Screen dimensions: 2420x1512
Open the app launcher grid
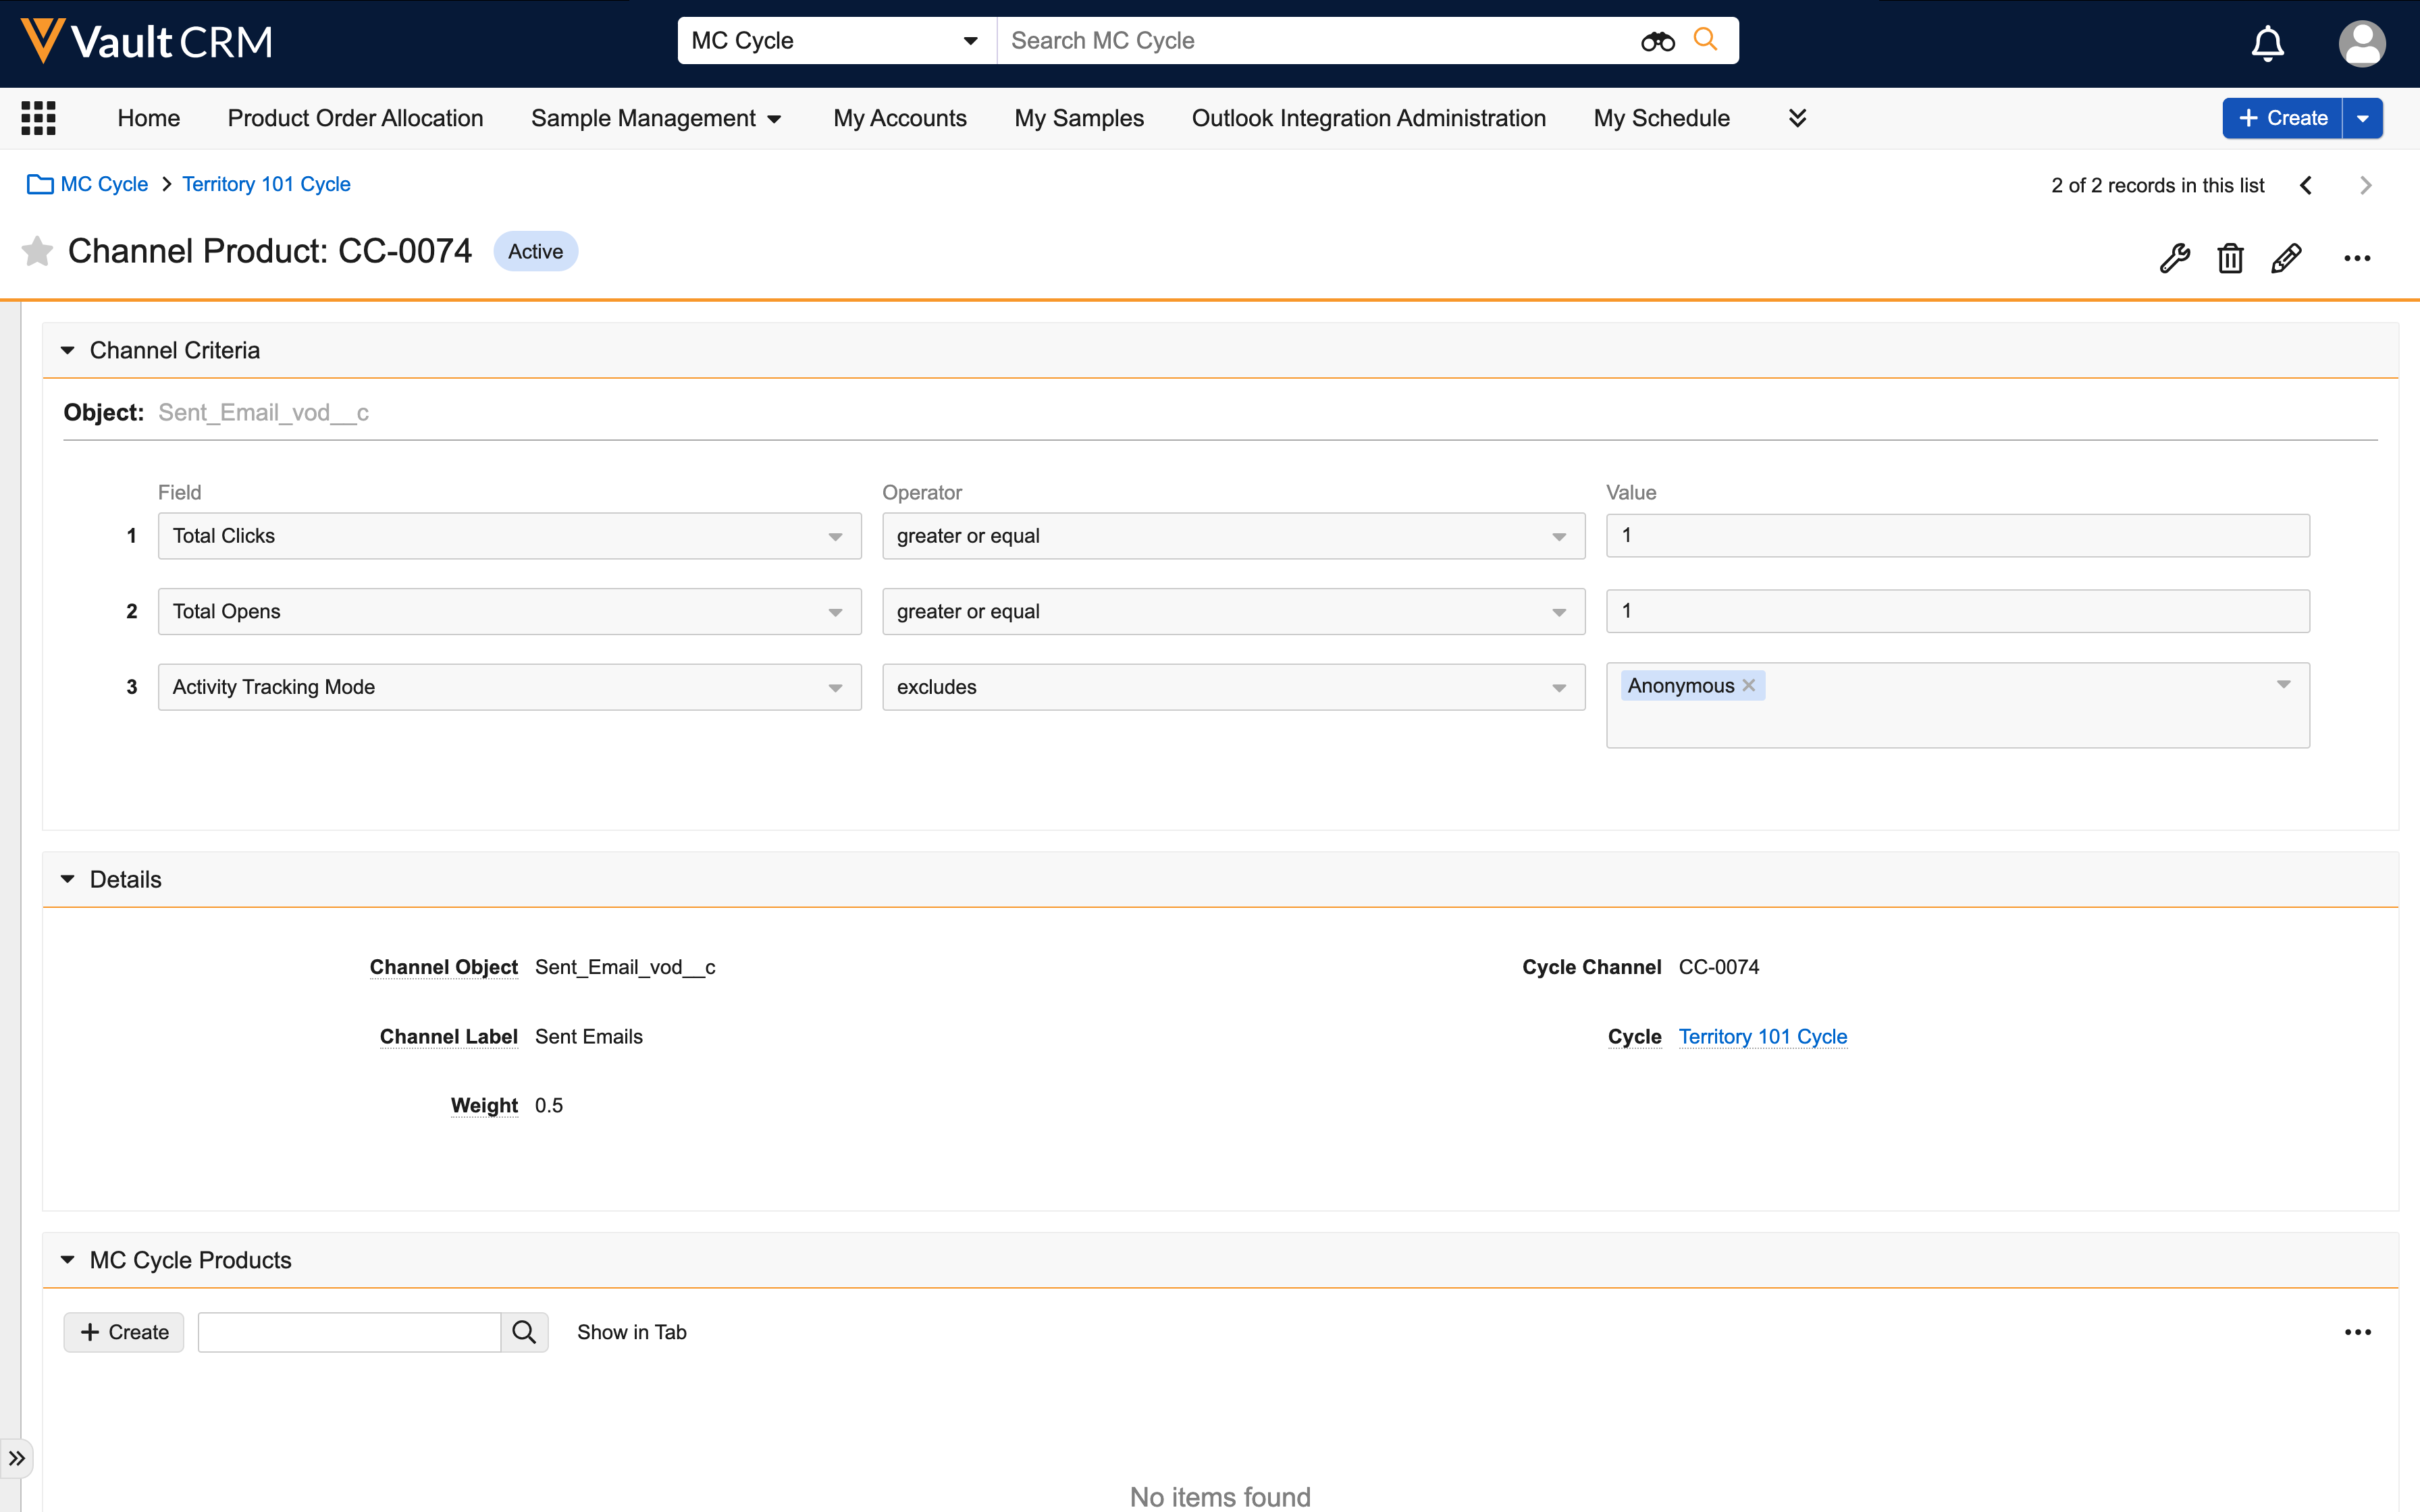pyautogui.click(x=38, y=118)
